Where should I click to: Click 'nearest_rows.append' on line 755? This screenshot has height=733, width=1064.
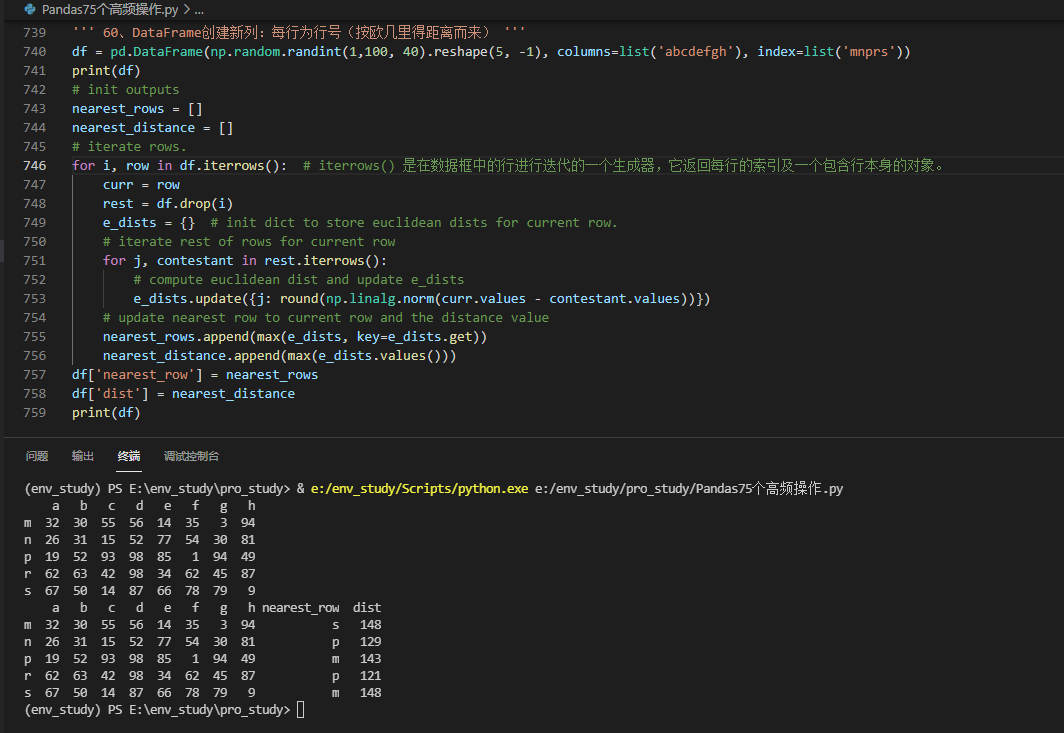tap(176, 337)
